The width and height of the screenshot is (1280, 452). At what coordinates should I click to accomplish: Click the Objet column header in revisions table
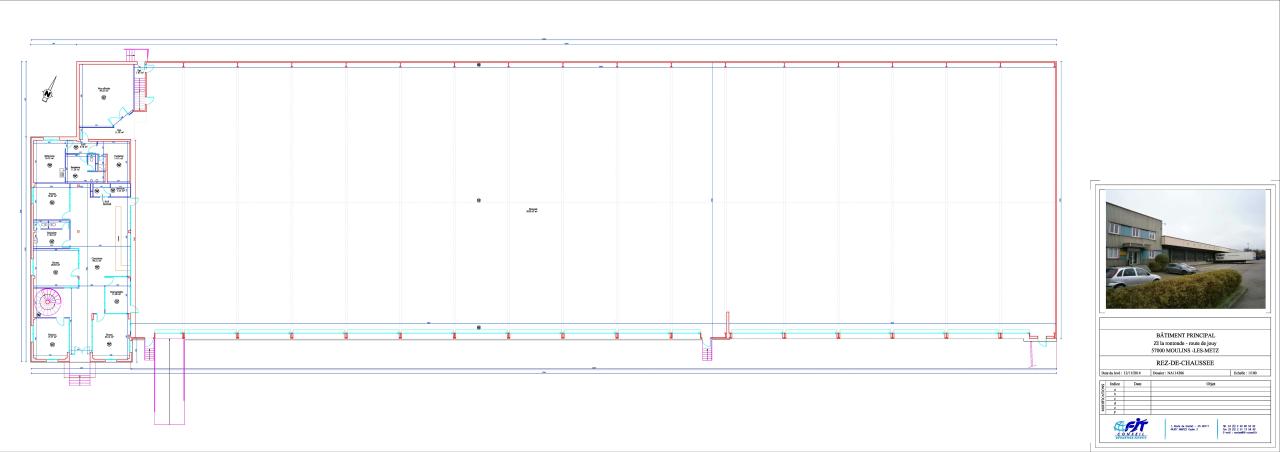click(1209, 384)
